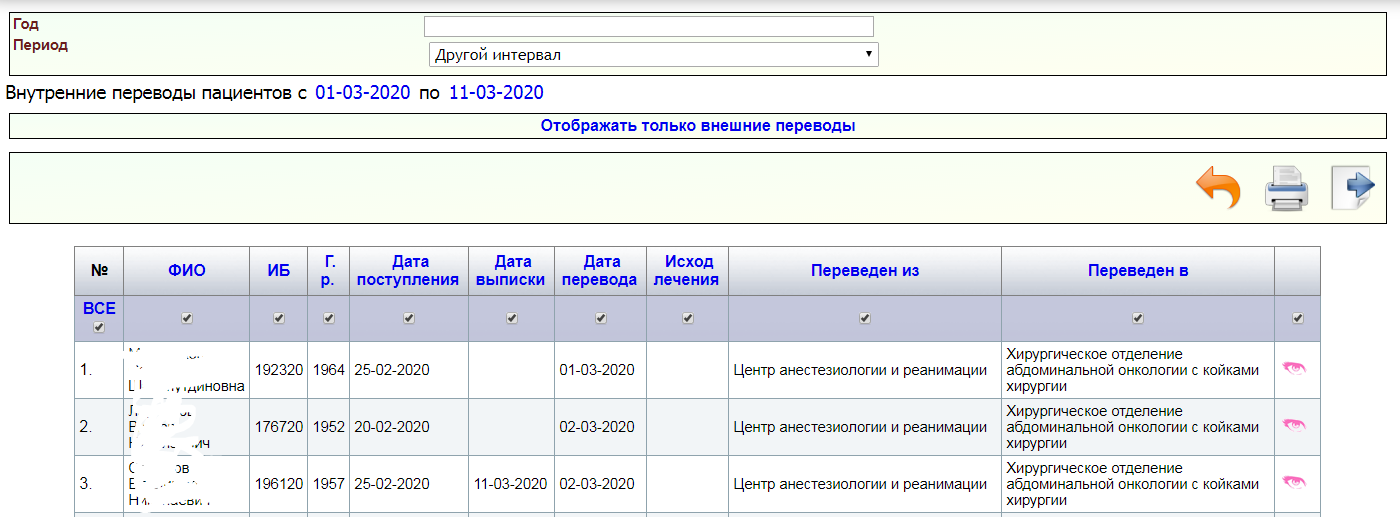Click the printer icon

1286,188
